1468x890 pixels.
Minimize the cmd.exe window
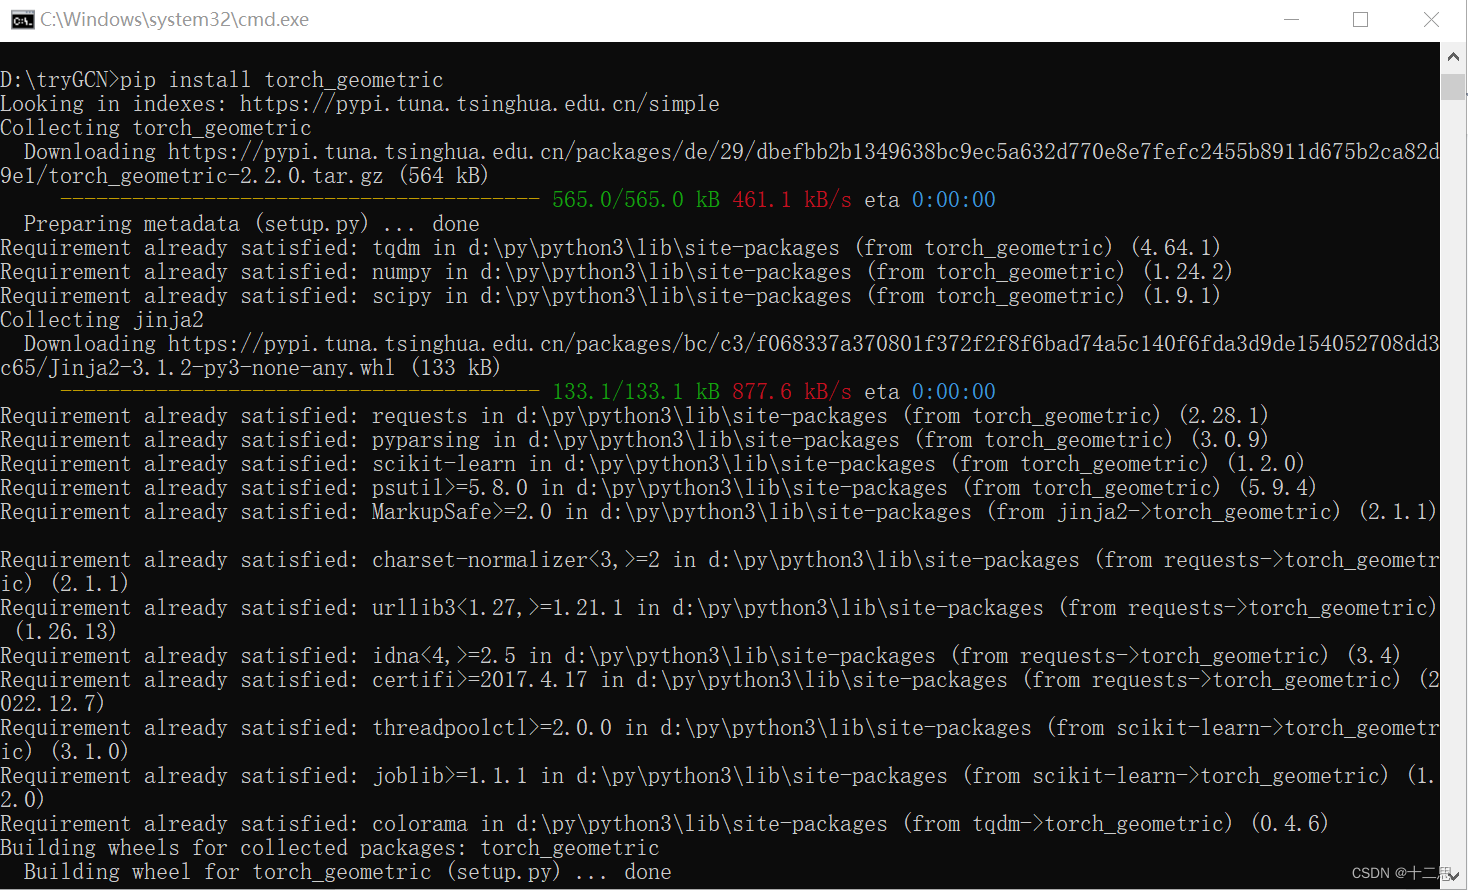pyautogui.click(x=1291, y=20)
